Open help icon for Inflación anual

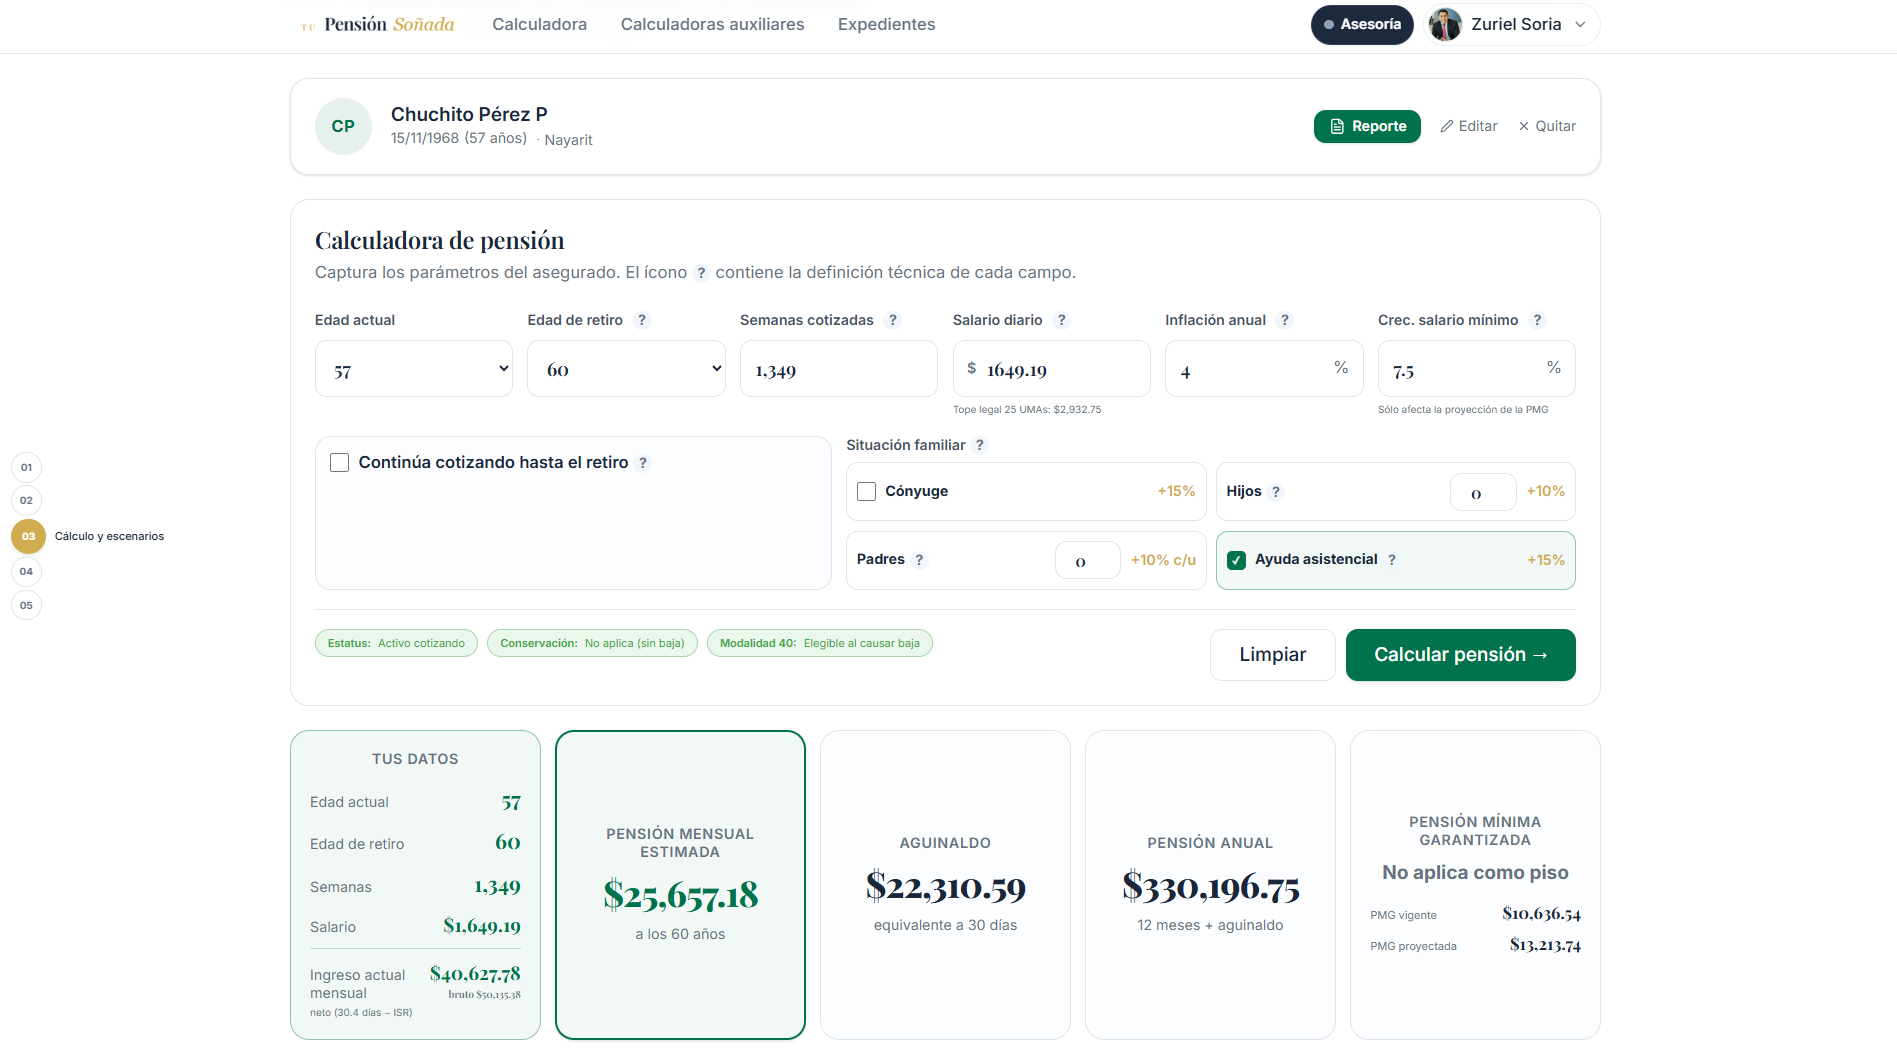[x=1285, y=320]
